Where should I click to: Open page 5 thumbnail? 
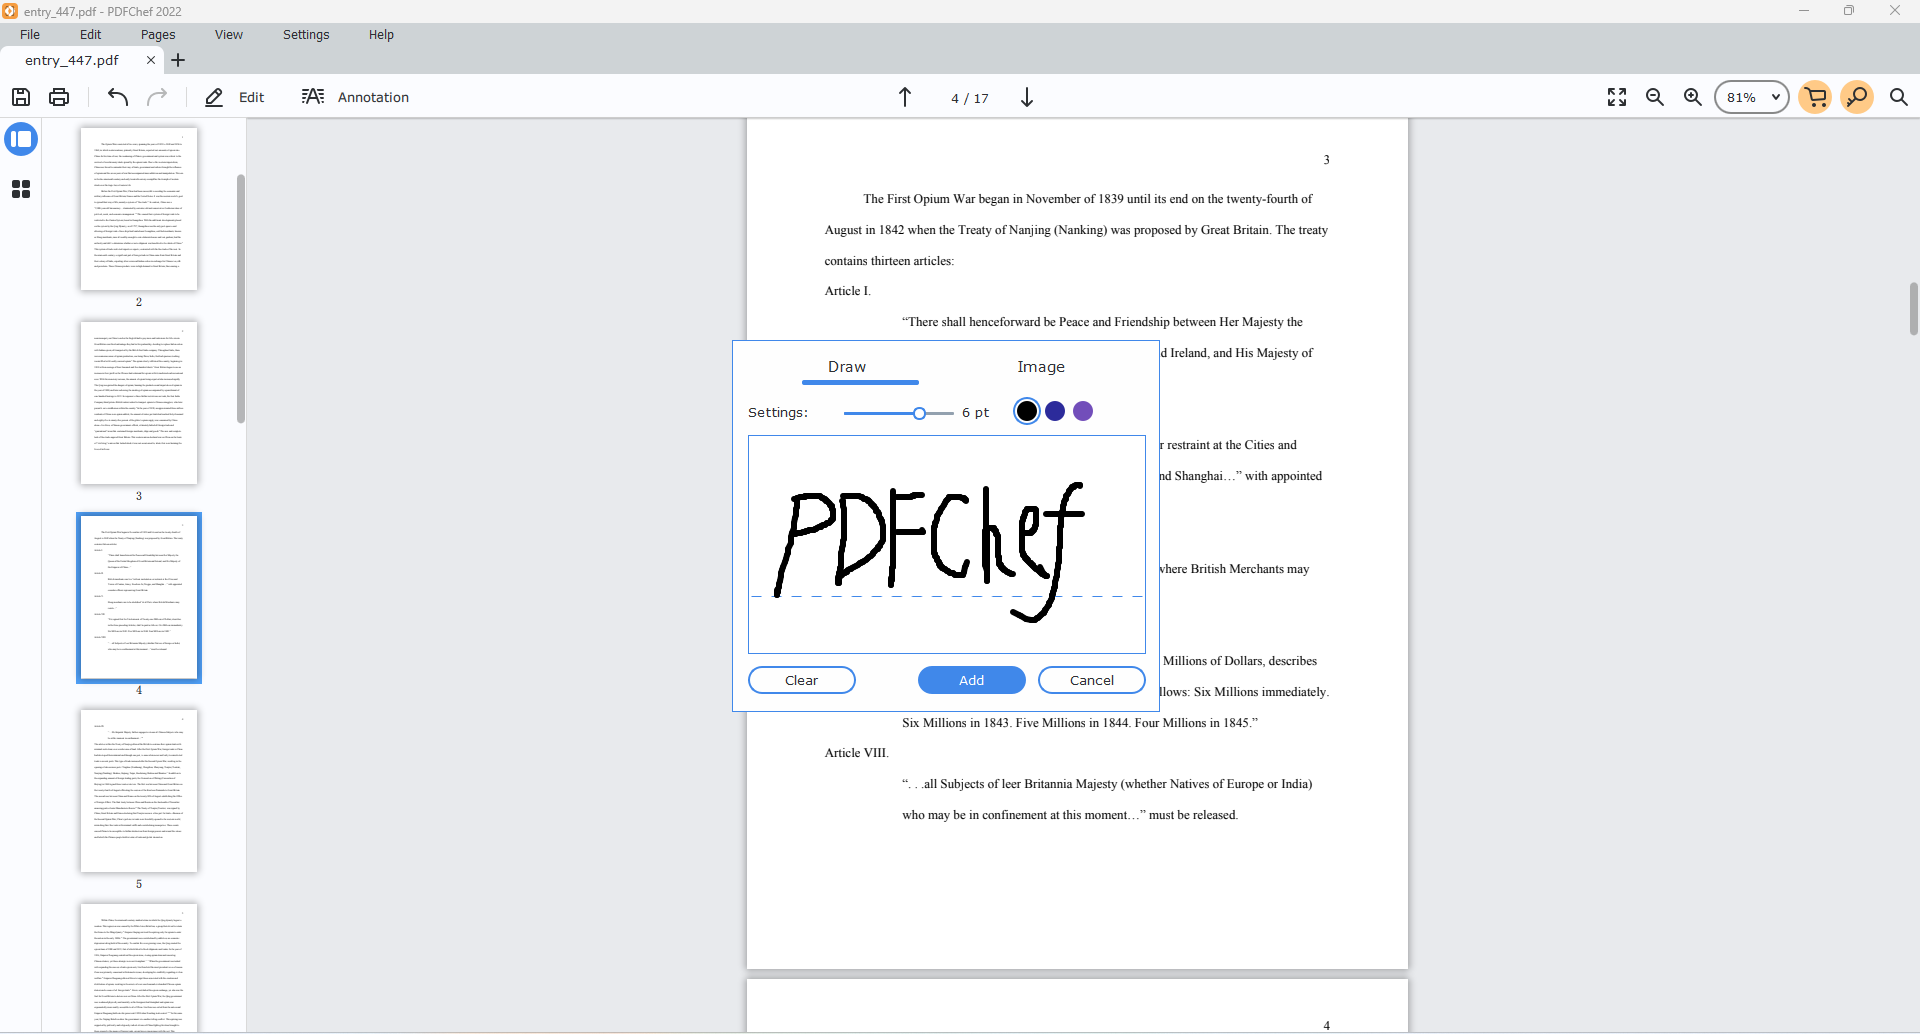pyautogui.click(x=139, y=790)
